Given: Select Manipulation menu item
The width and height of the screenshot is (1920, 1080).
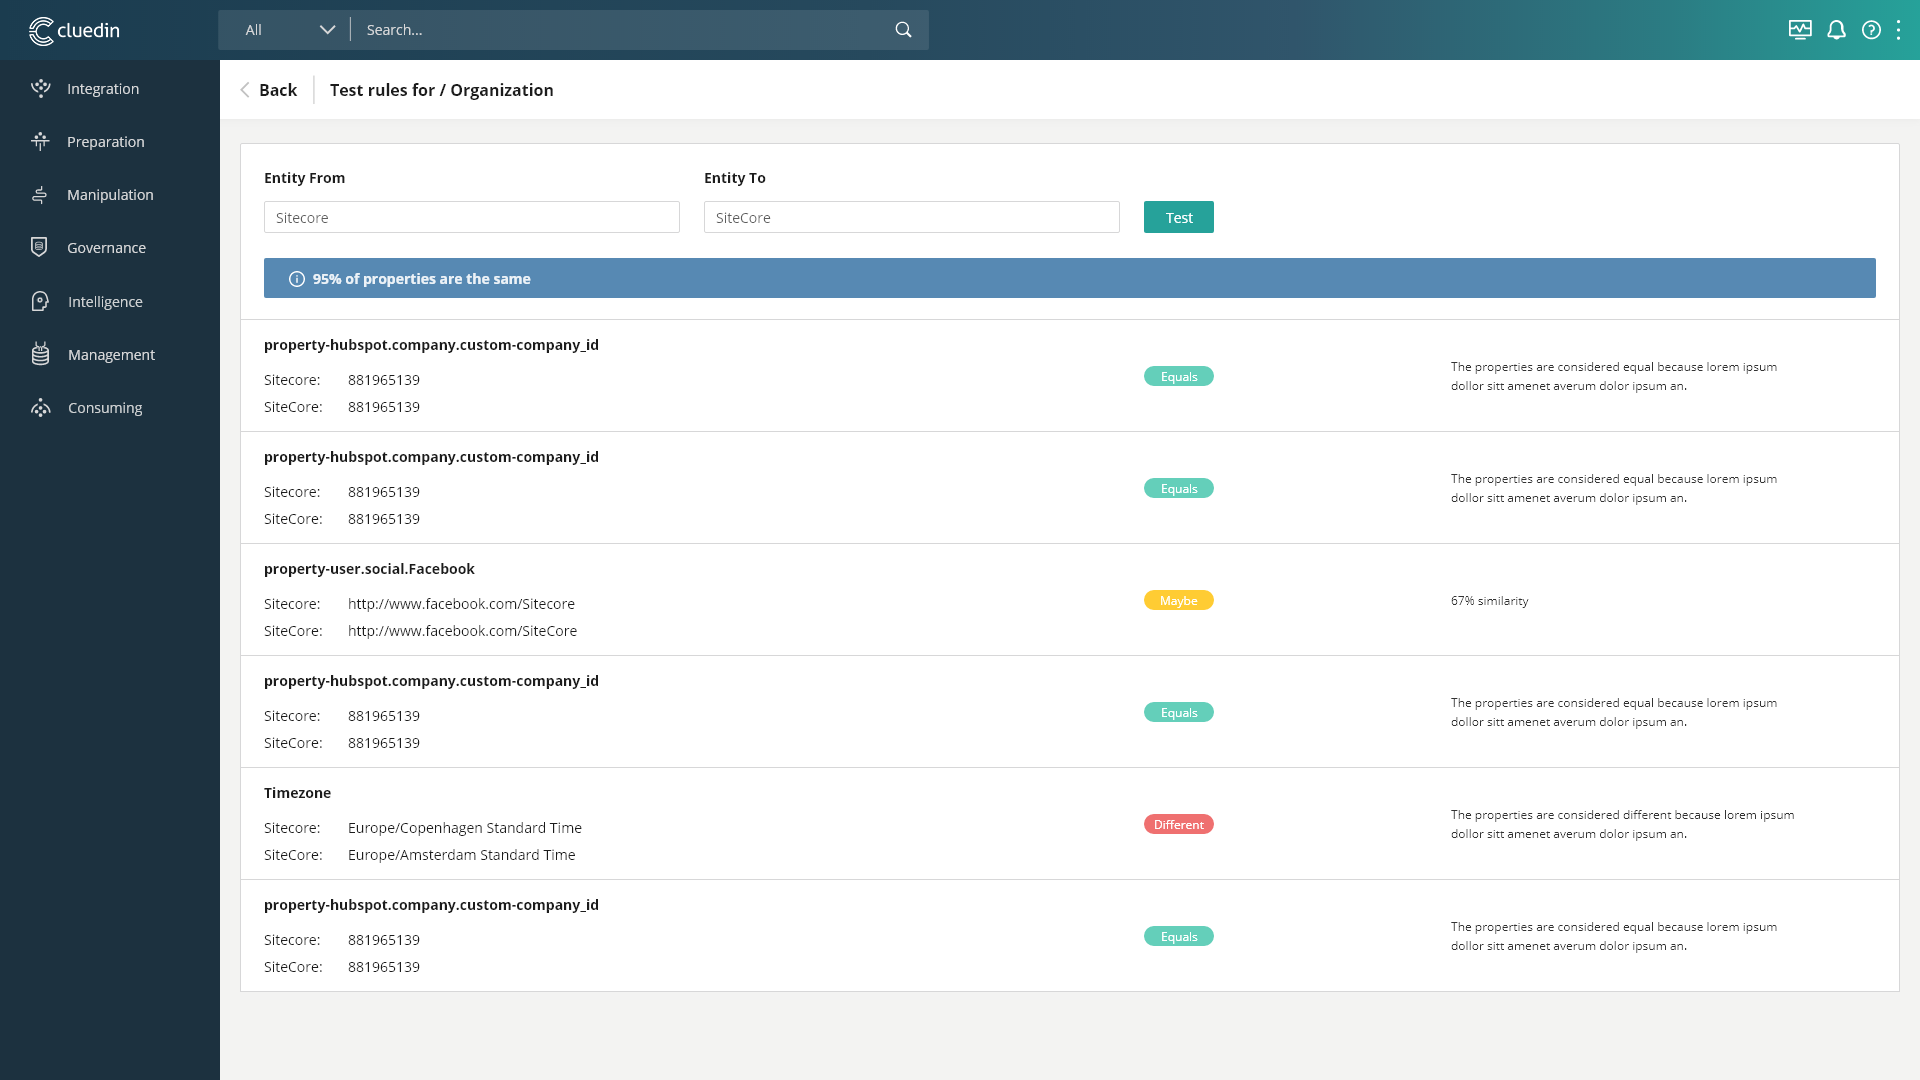Looking at the screenshot, I should 110,195.
